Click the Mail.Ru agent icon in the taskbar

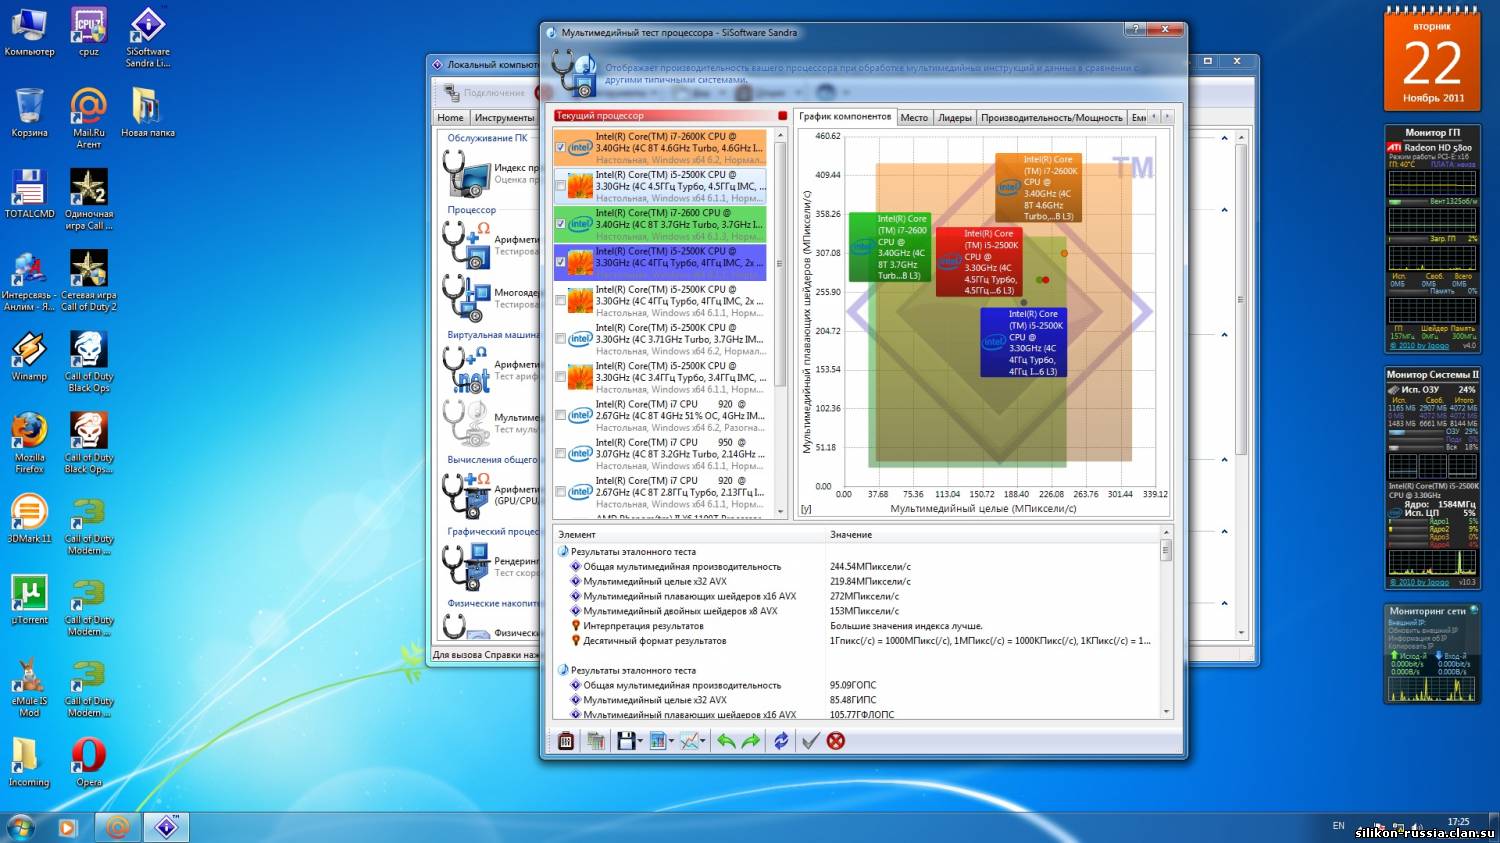[x=117, y=827]
